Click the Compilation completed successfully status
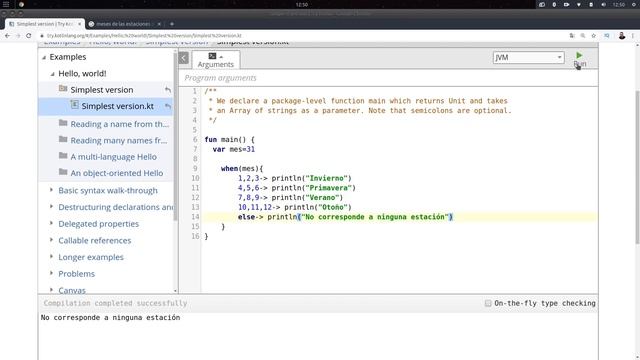The image size is (640, 360). tap(115, 303)
